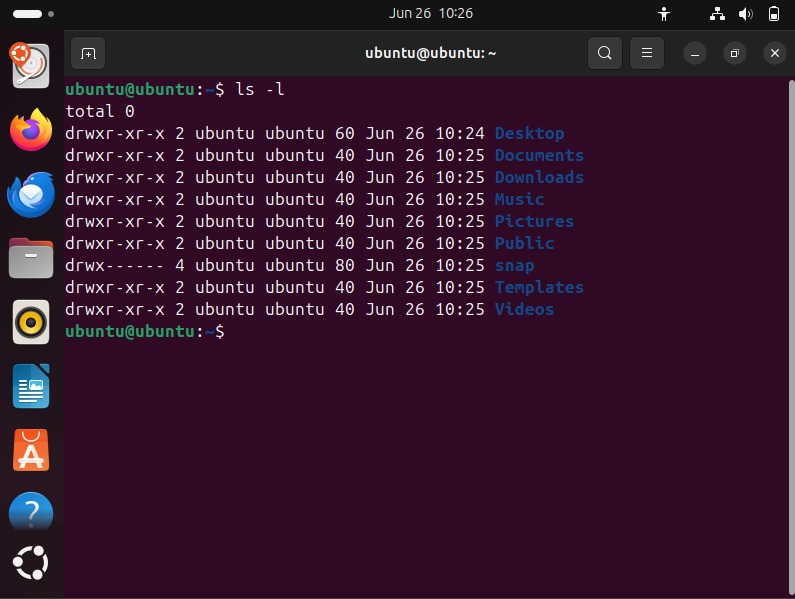
Task: Click the volume indicator icon
Action: 745,13
